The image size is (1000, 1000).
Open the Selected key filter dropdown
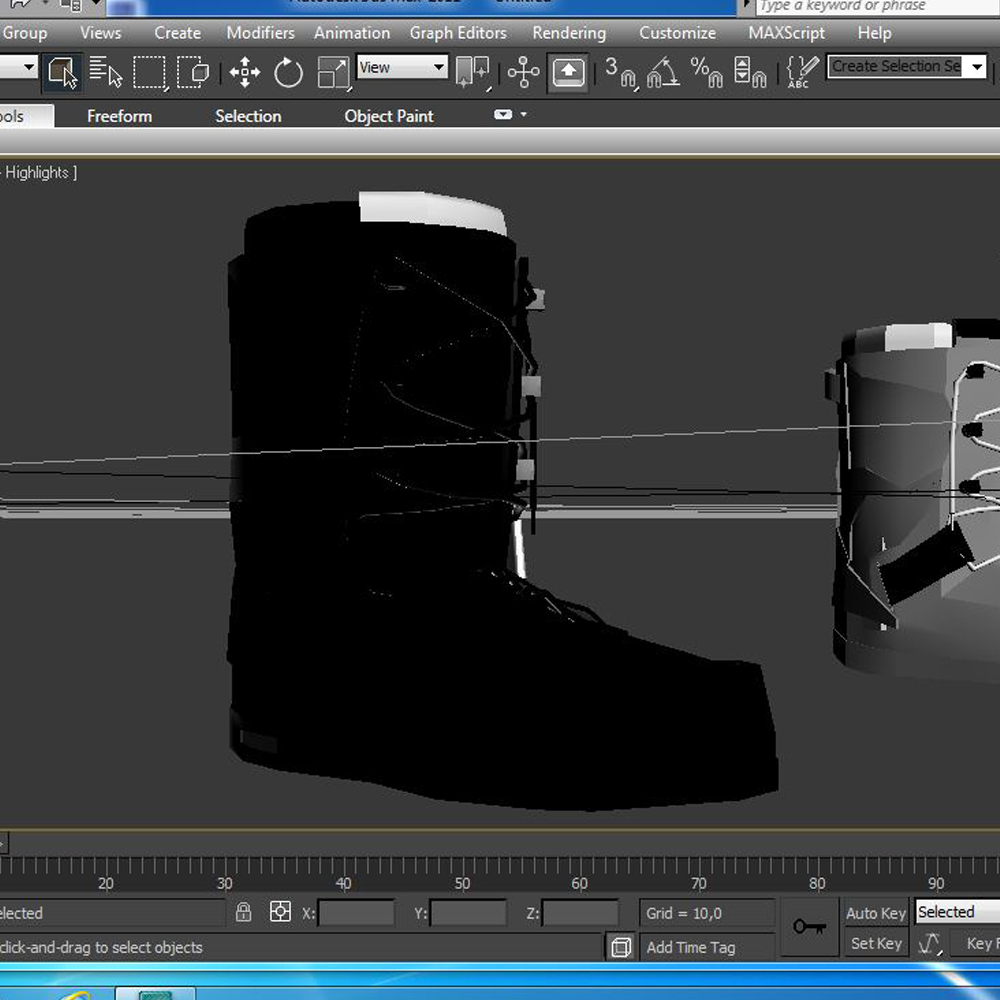[957, 912]
